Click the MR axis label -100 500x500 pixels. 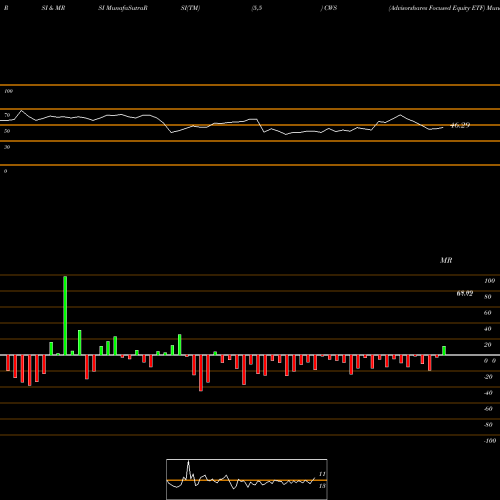(x=490, y=441)
